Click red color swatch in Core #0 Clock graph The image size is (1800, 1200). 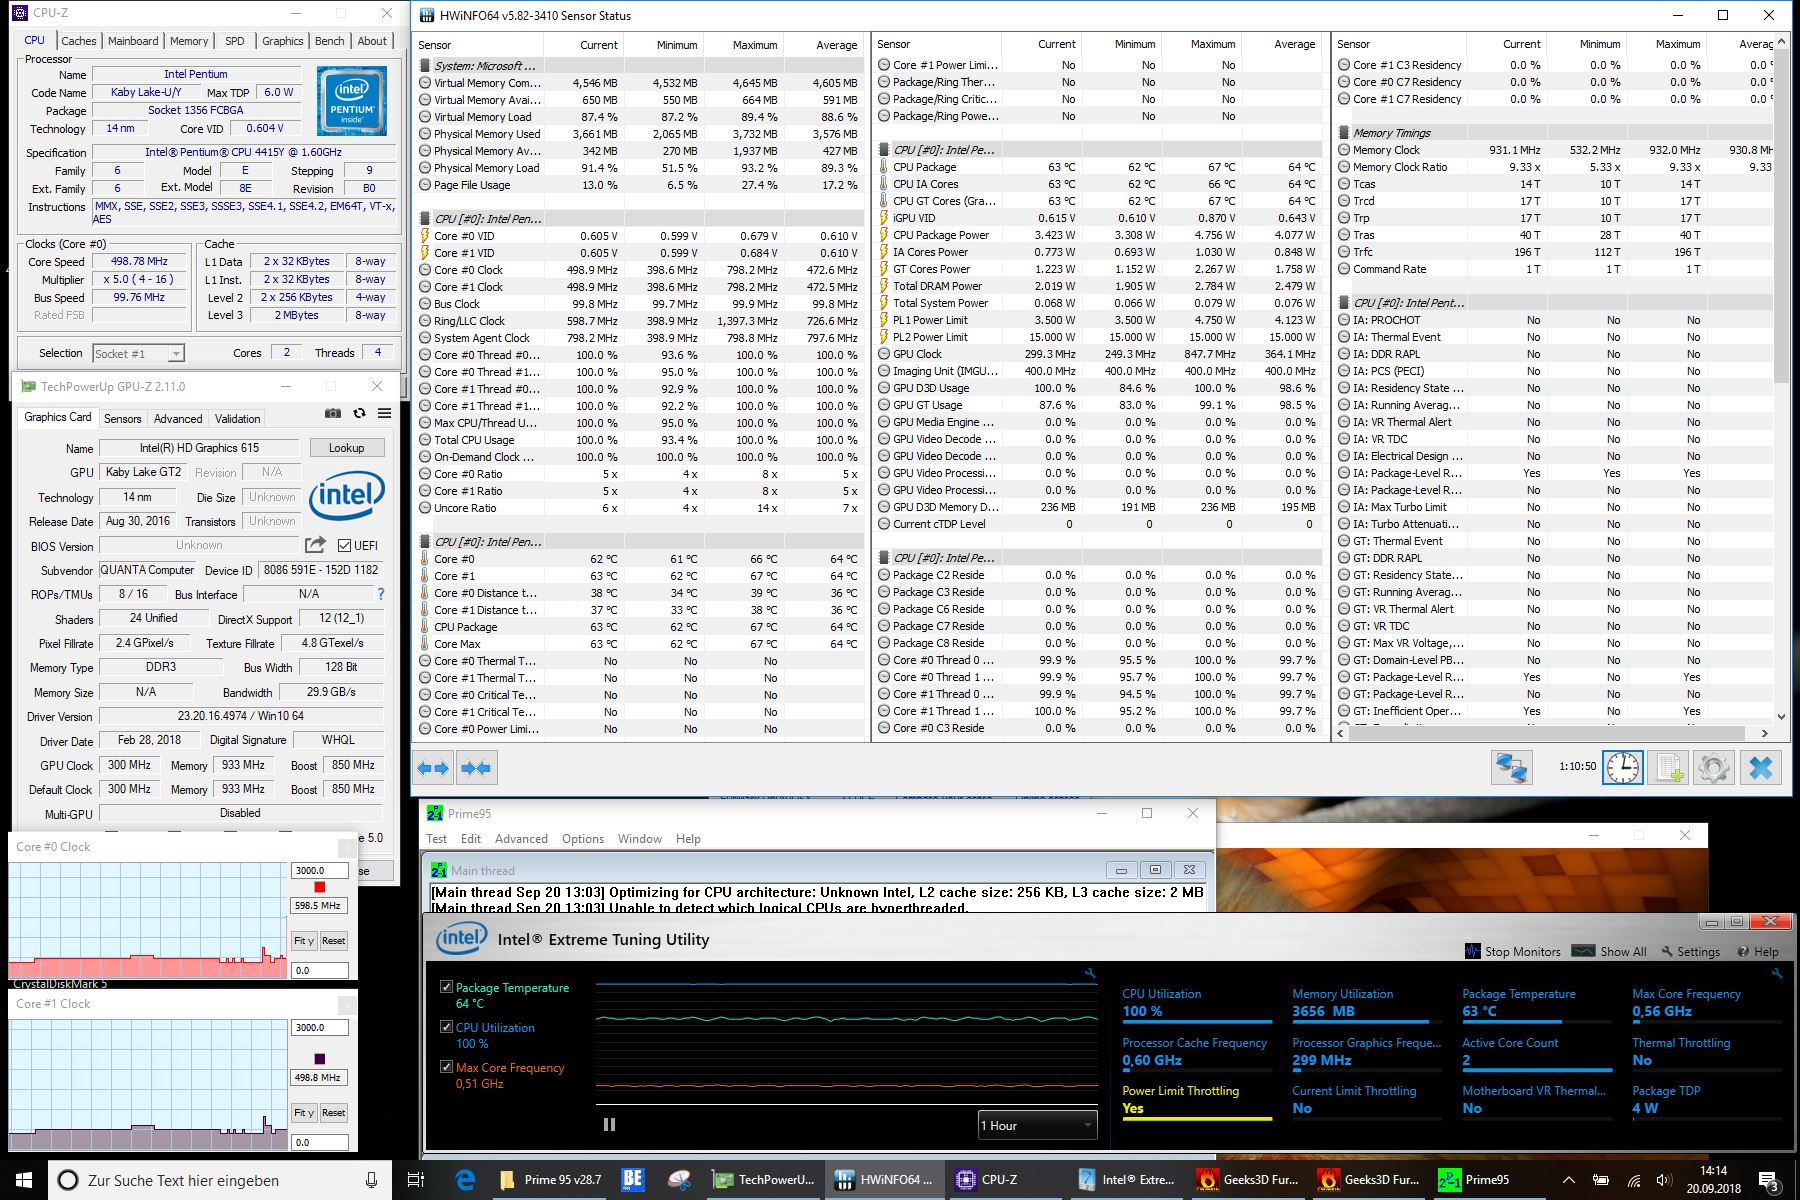[319, 887]
